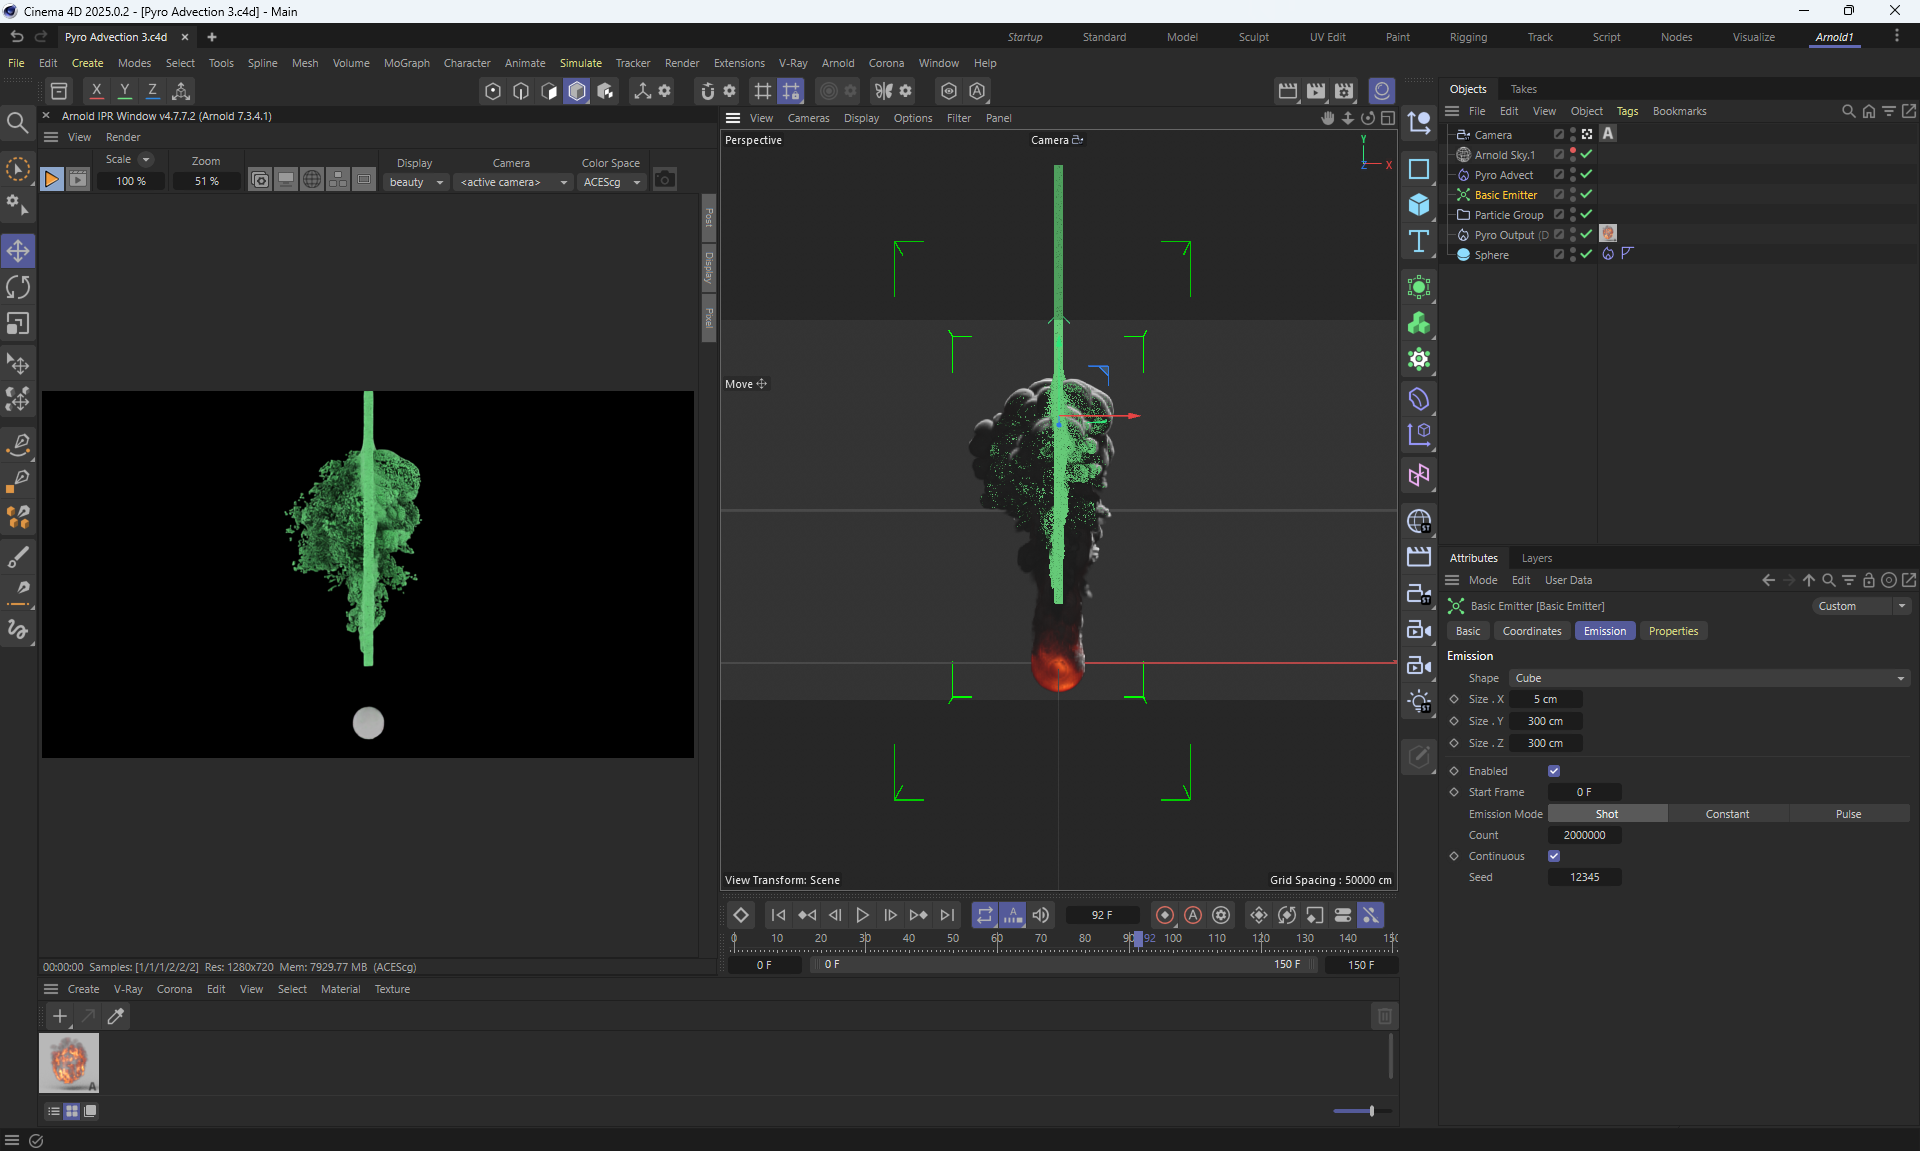Screen dimensions: 1920x1151
Task: Switch to the Properties tab
Action: click(1673, 631)
